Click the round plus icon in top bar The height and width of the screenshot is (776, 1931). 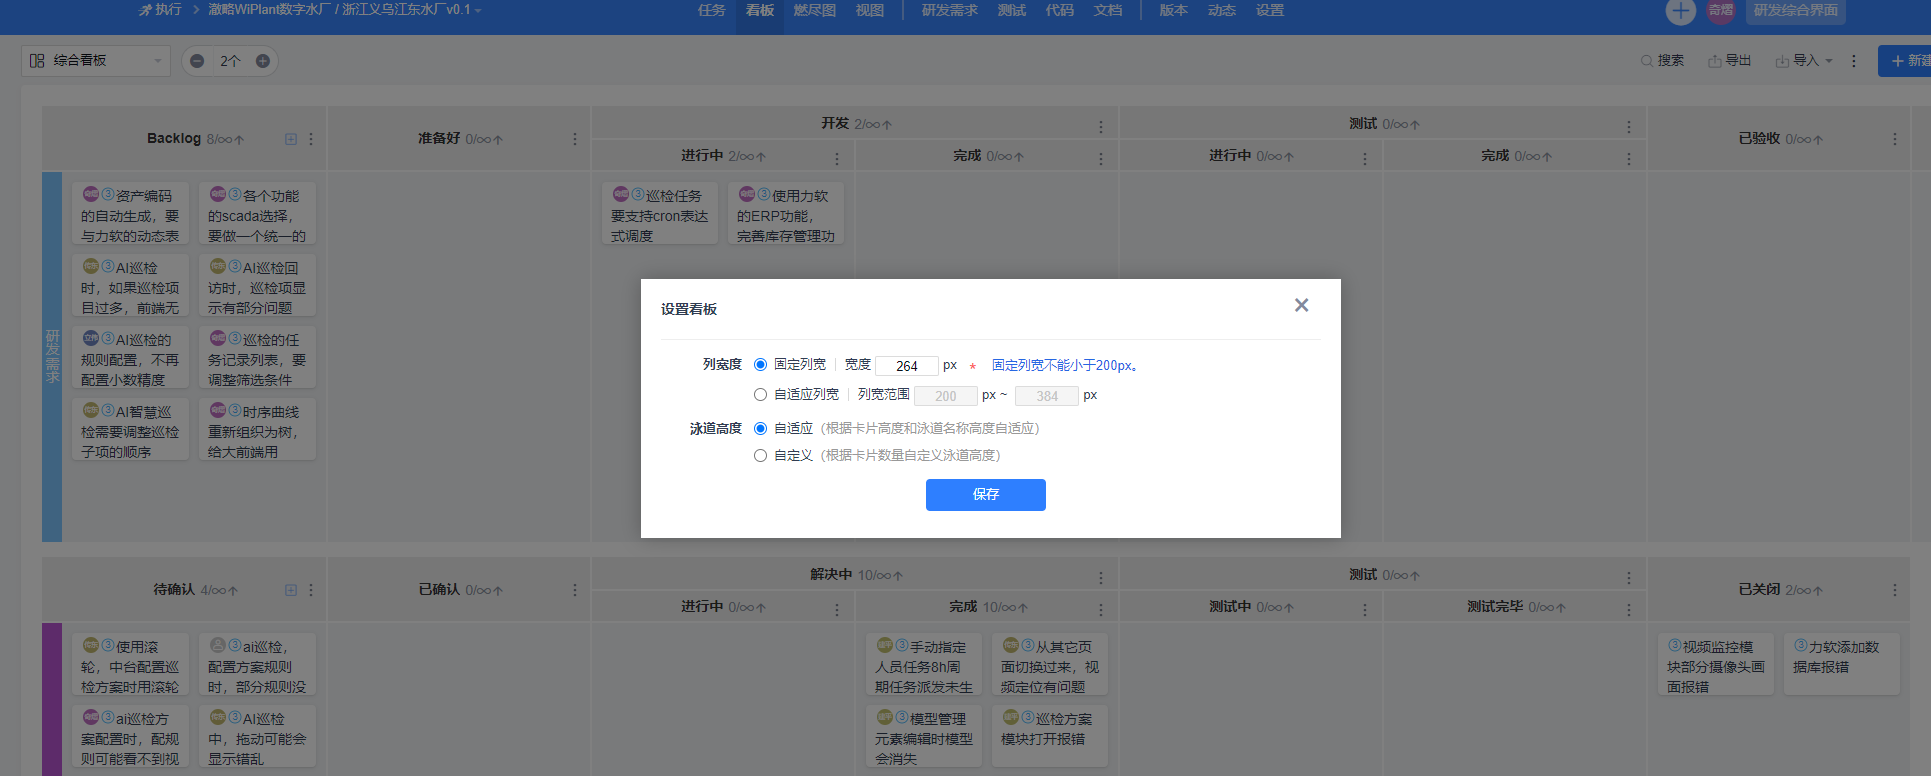1680,11
